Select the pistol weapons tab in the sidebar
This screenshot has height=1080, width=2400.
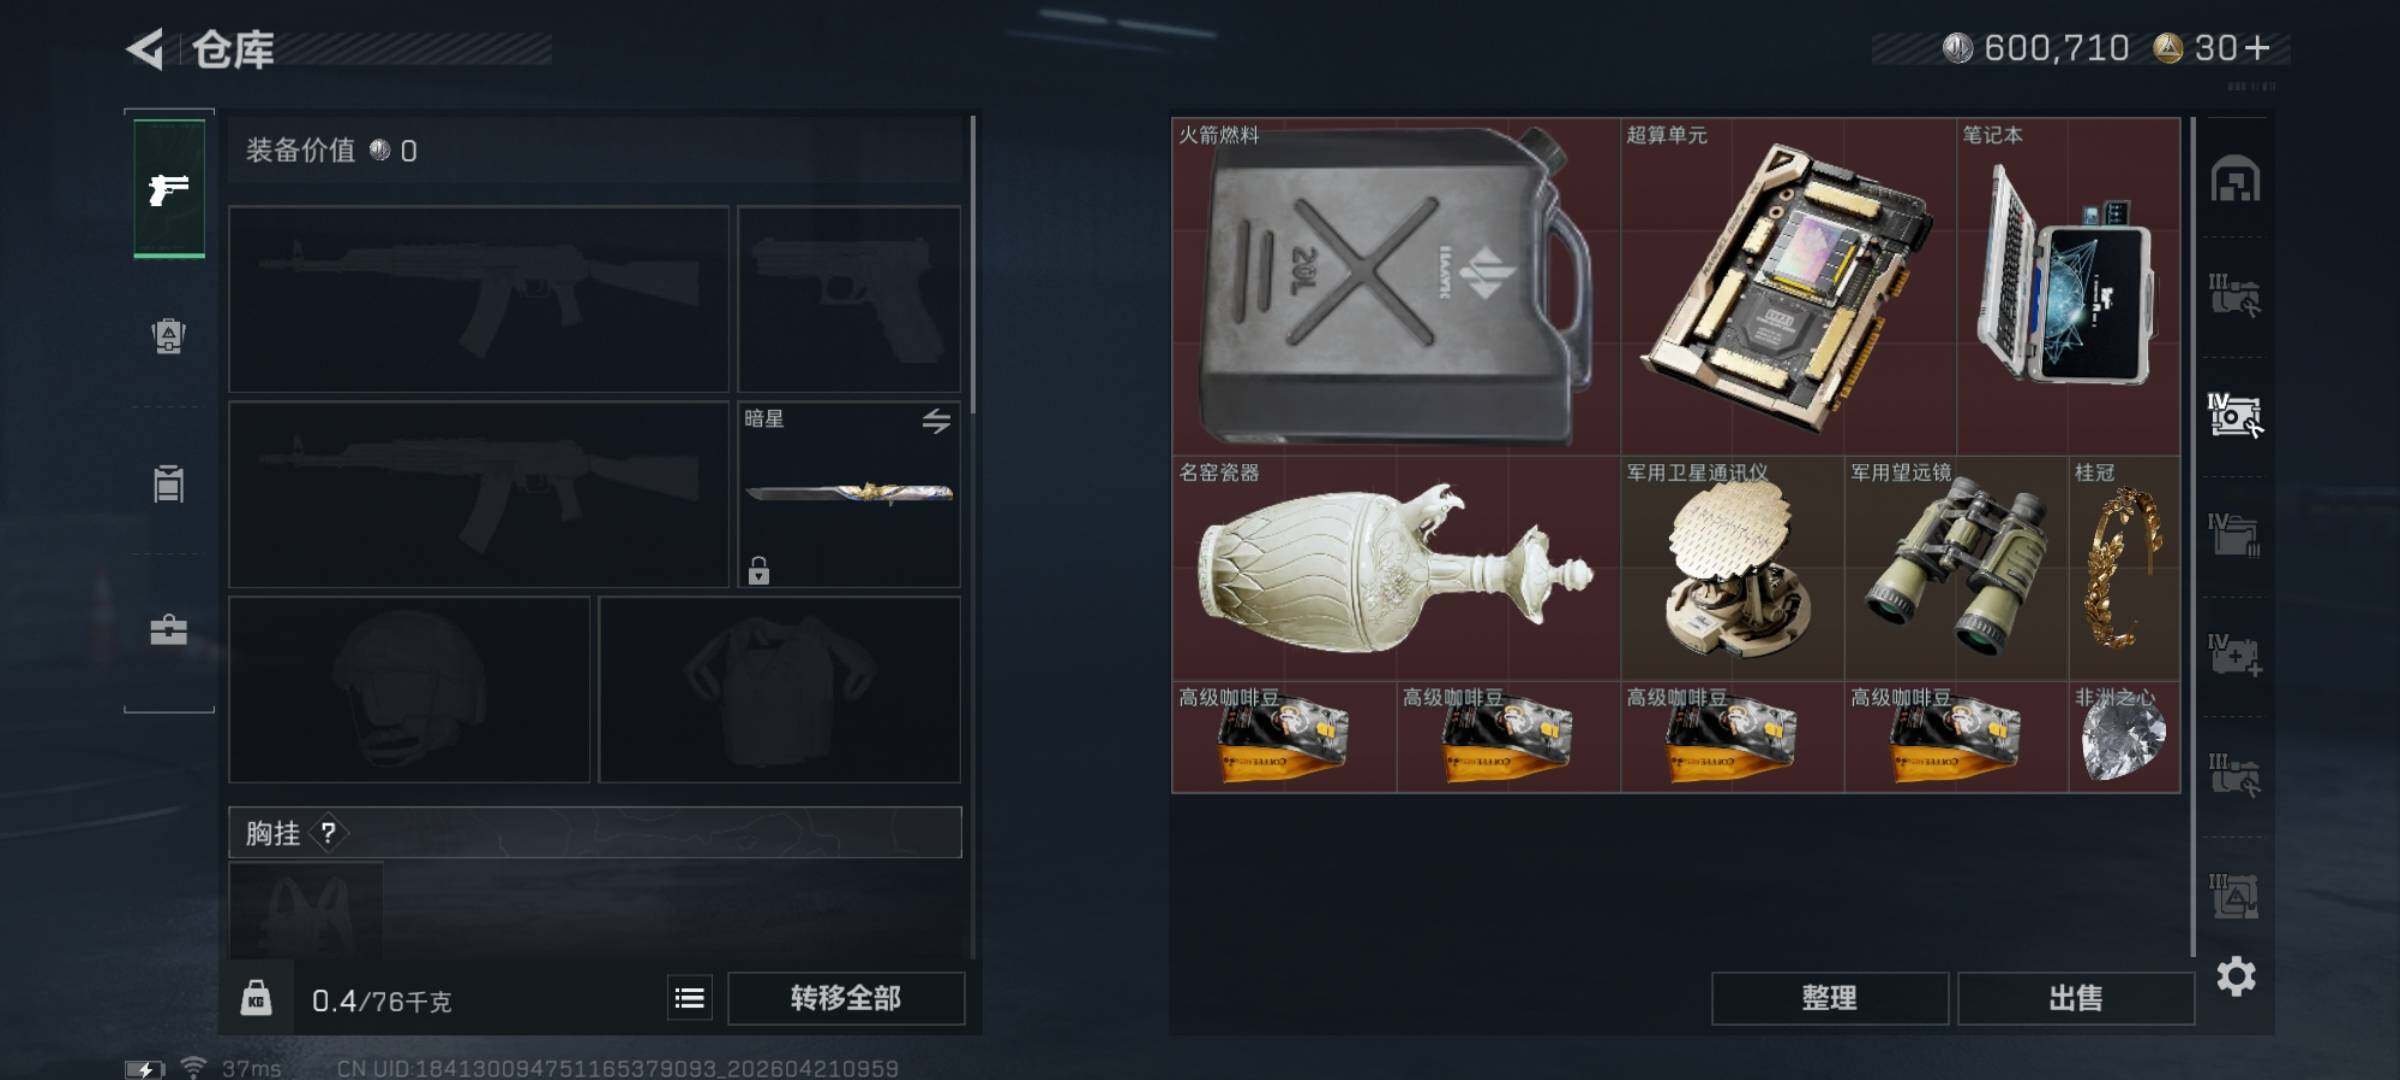(169, 188)
